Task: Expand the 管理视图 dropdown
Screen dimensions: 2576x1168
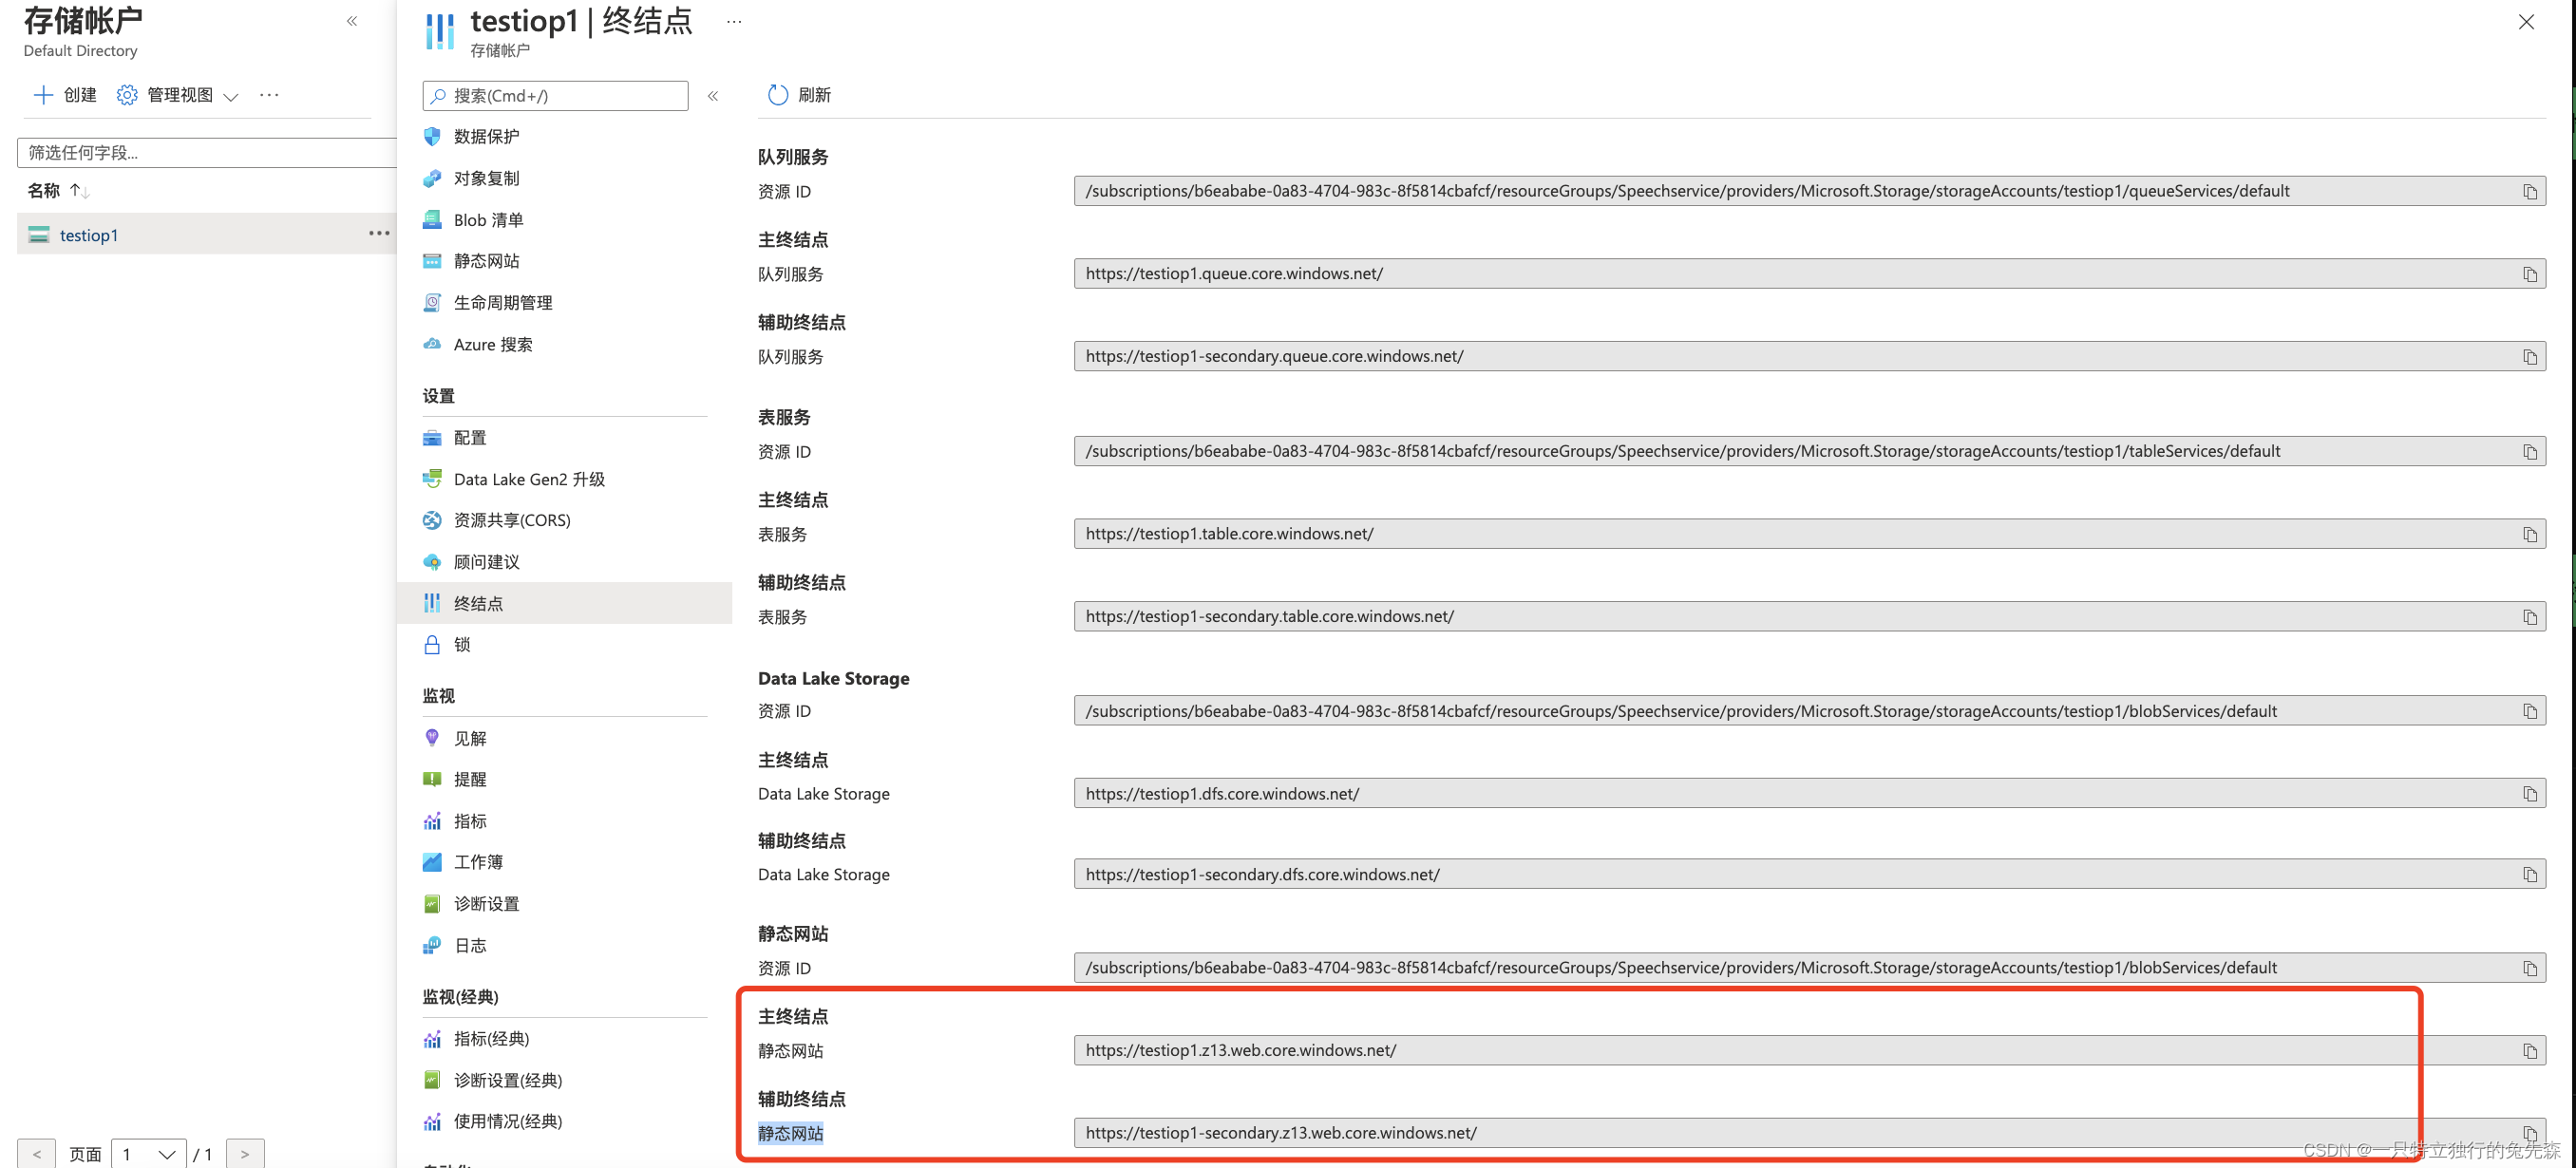Action: 180,95
